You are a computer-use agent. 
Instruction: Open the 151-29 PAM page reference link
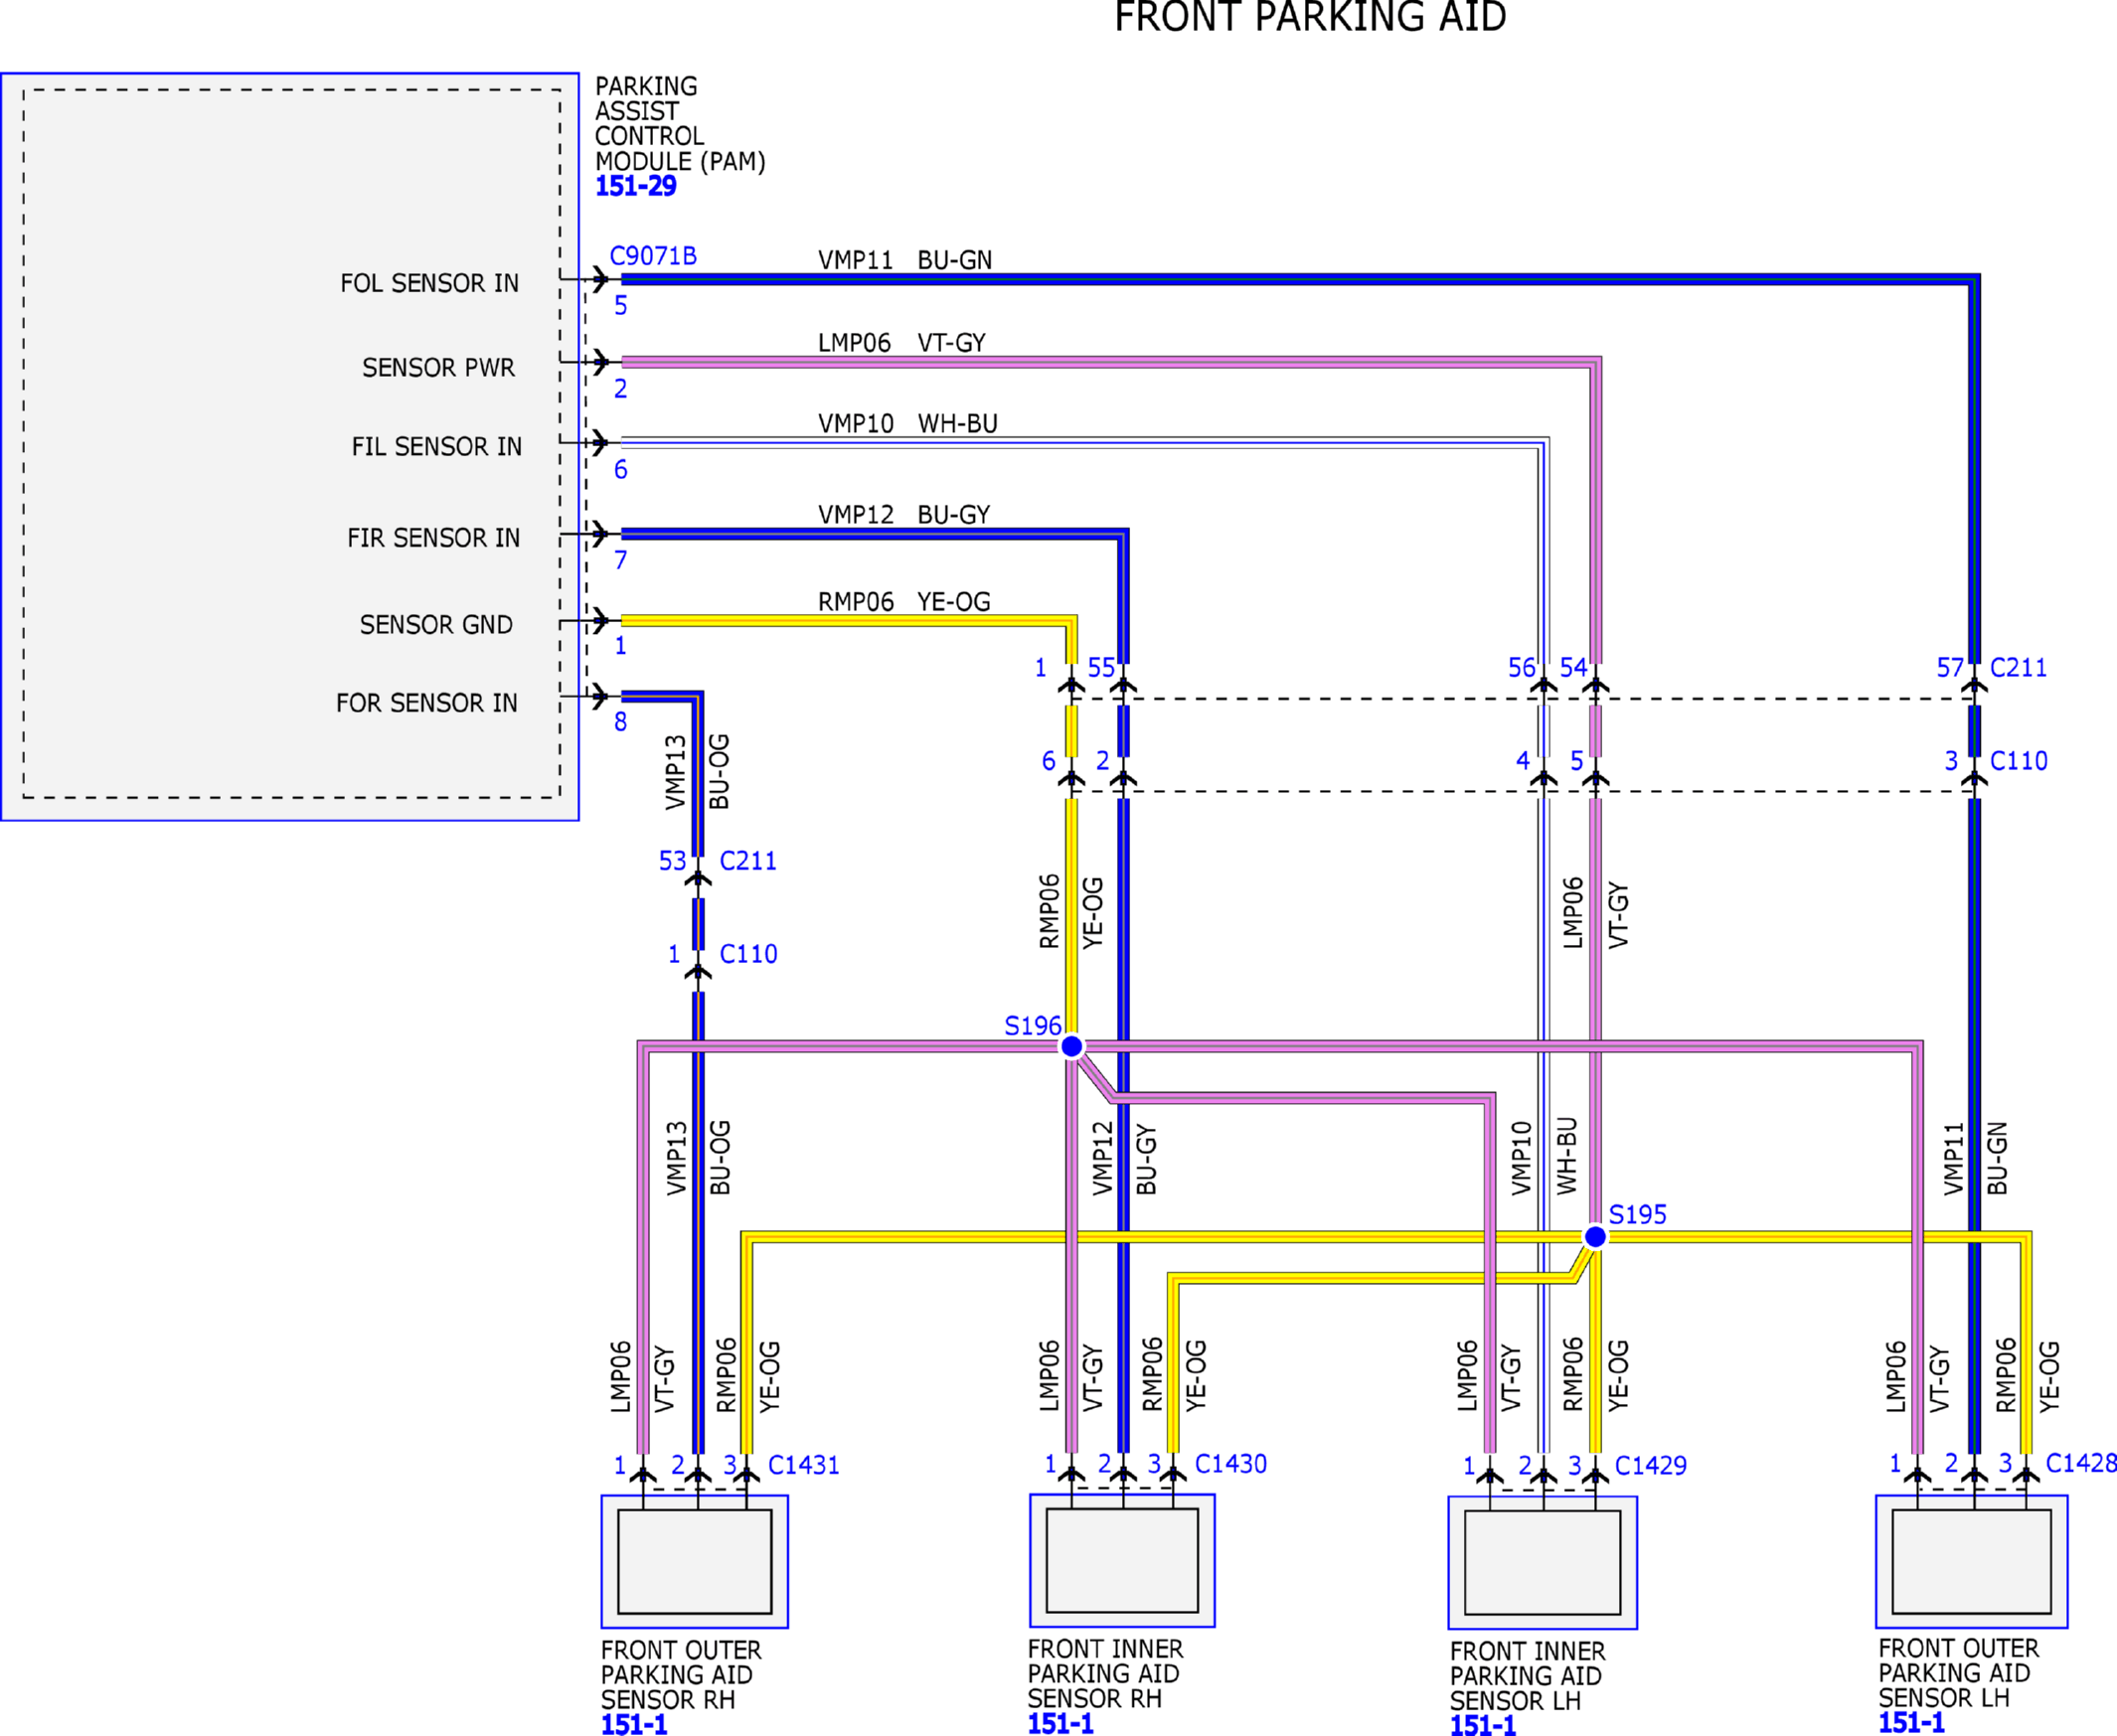636,186
